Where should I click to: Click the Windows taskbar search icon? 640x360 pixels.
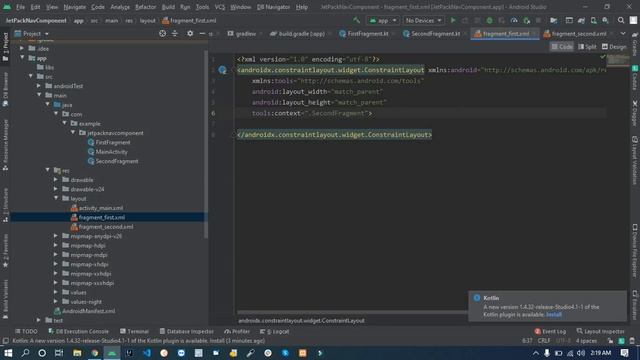25,353
